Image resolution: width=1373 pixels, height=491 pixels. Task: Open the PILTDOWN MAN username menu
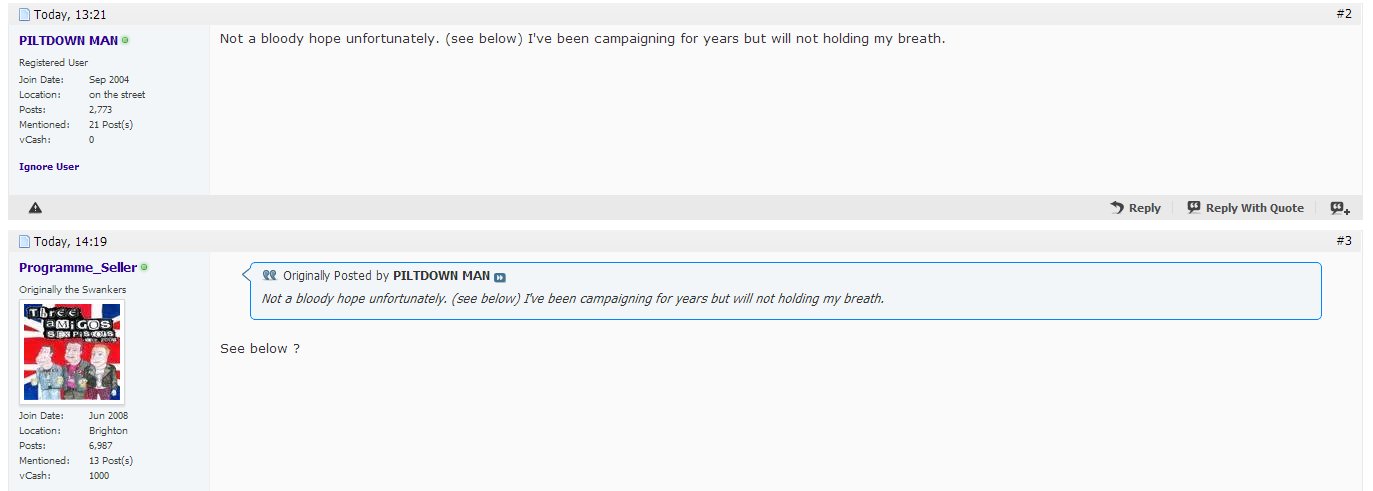pos(68,40)
